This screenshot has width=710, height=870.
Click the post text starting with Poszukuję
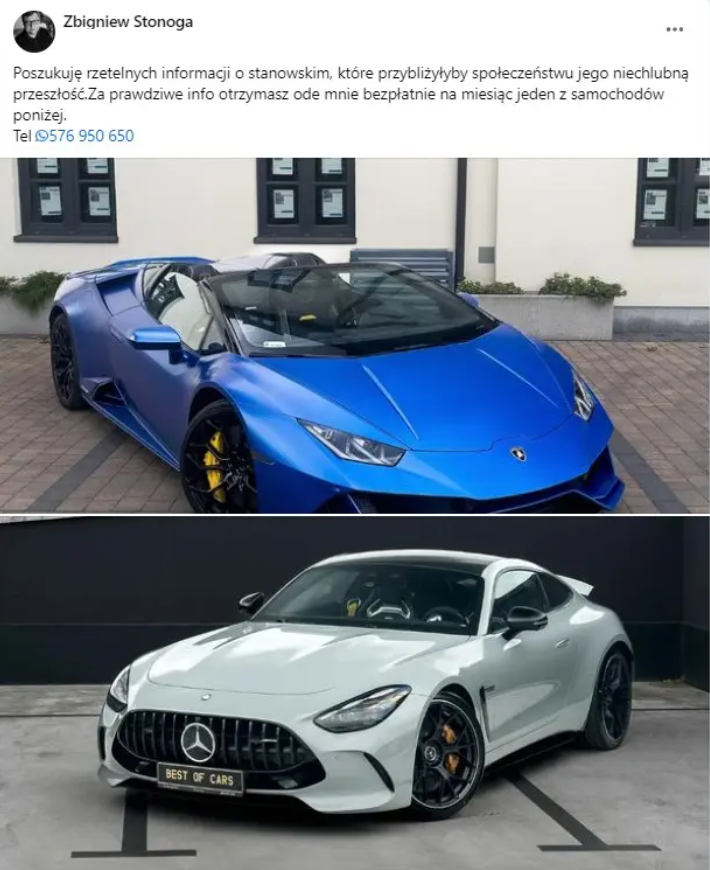pos(351,94)
